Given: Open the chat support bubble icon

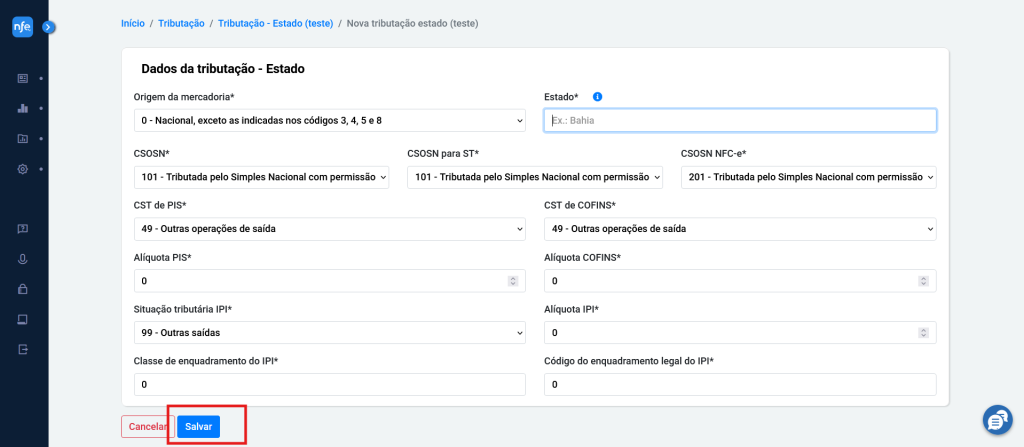Looking at the screenshot, I should 997,420.
